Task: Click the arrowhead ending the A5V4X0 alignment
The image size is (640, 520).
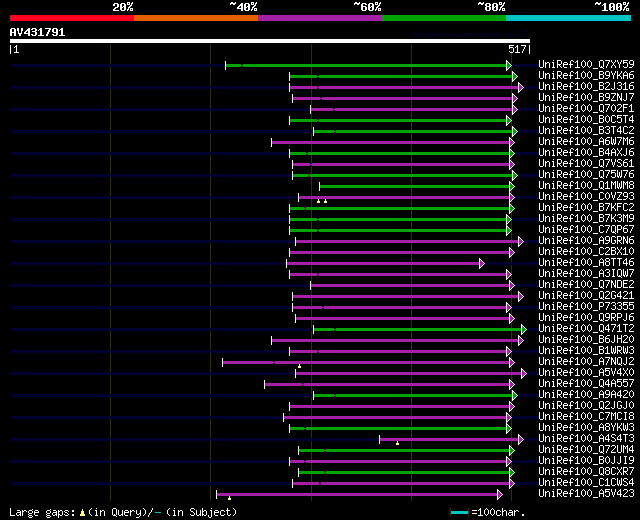Action: [524, 373]
